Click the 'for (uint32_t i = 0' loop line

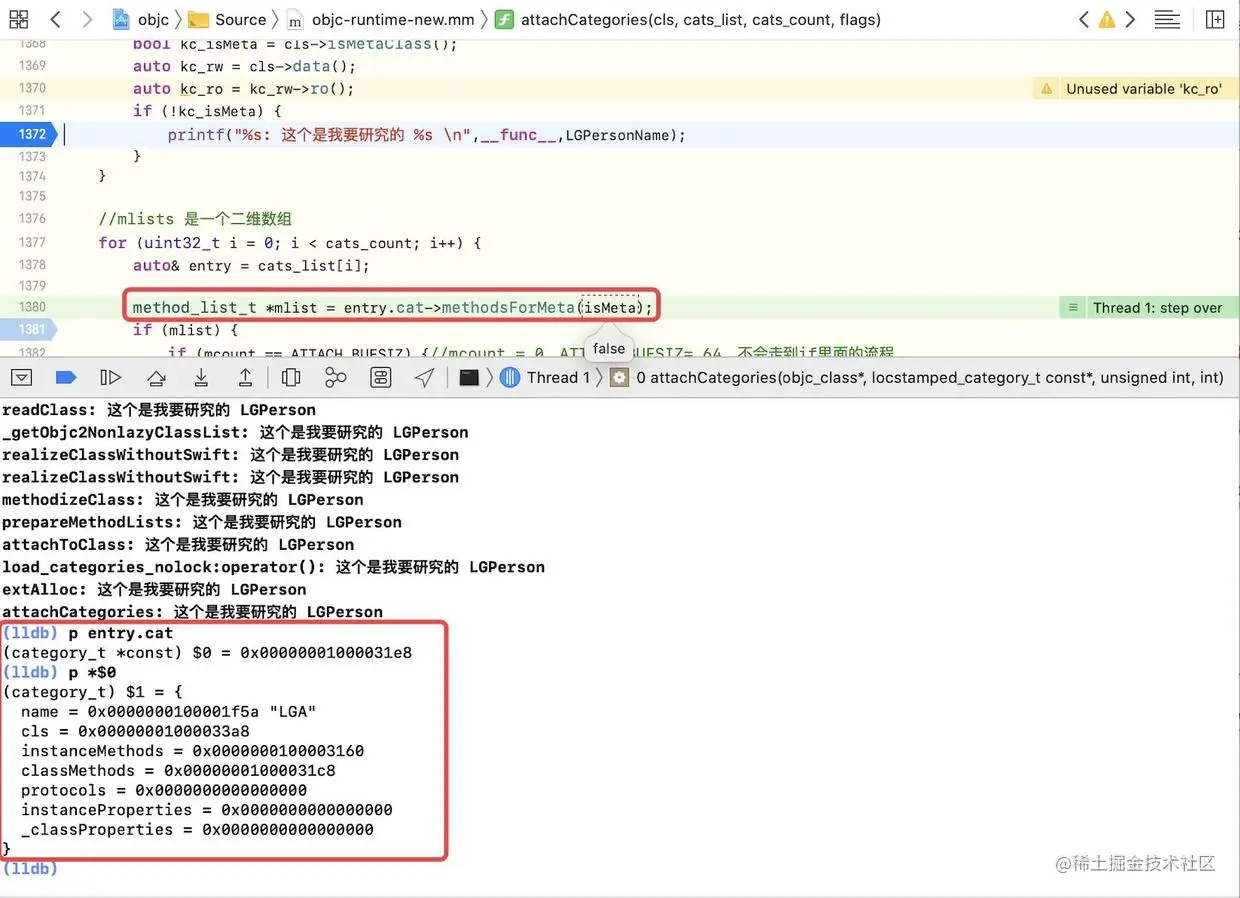(x=290, y=243)
